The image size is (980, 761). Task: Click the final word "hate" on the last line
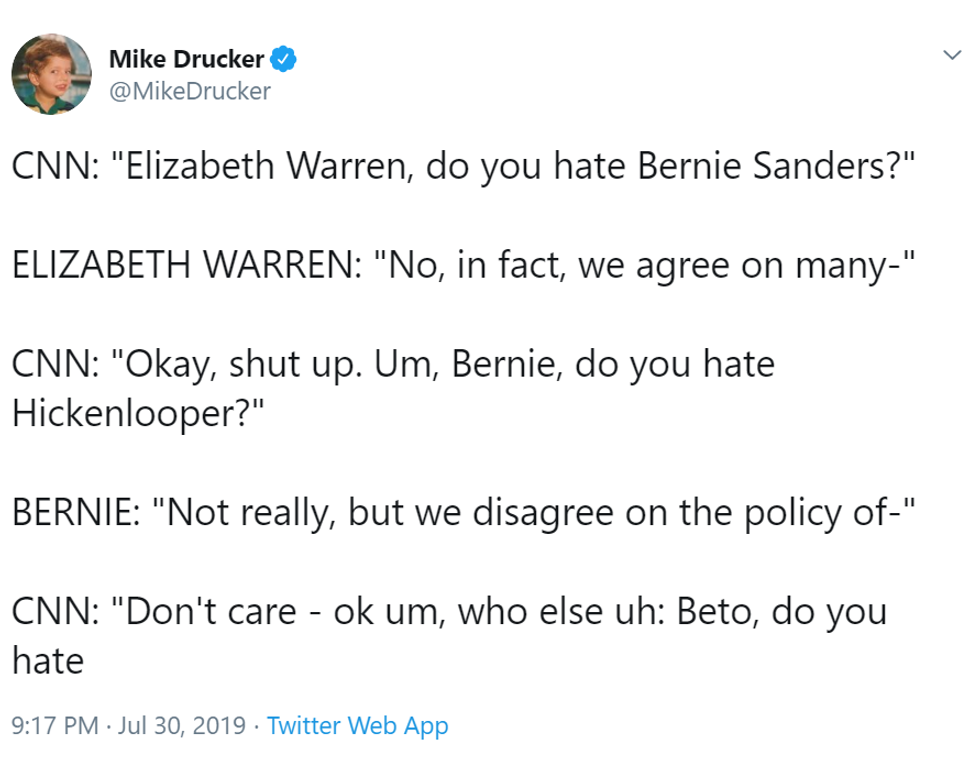coord(47,660)
